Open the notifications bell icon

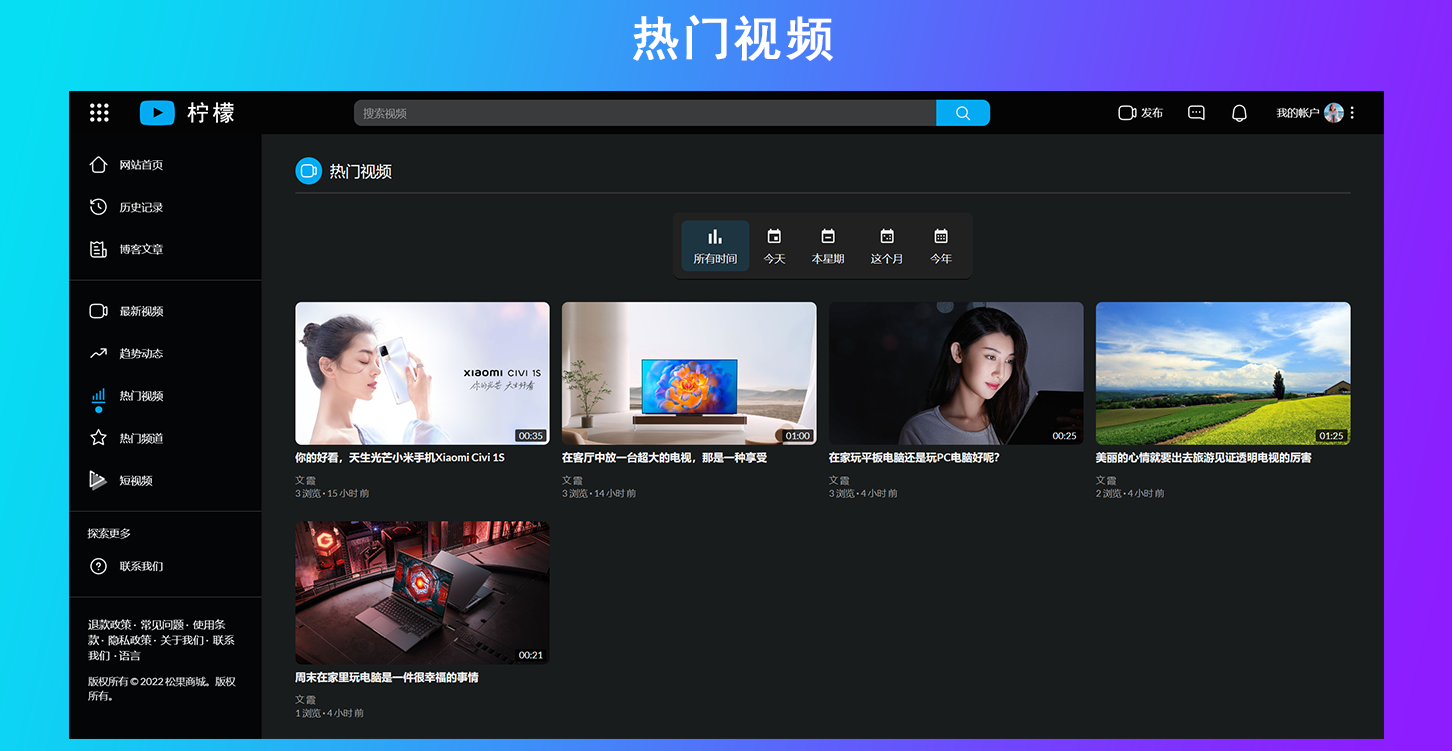1239,113
